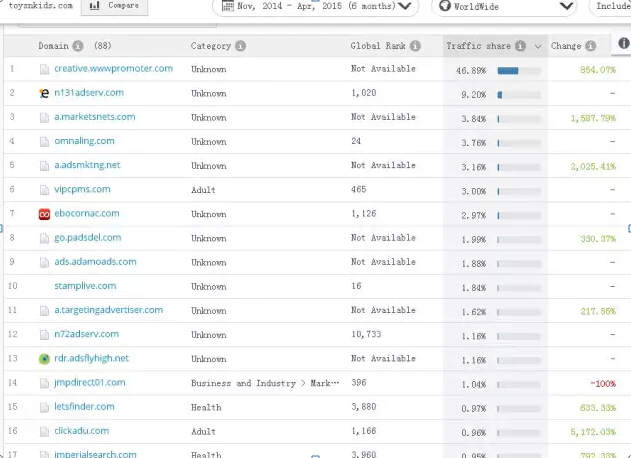Screen dimensions: 631x458
Task: Open omnaling.com link
Action: [84, 141]
